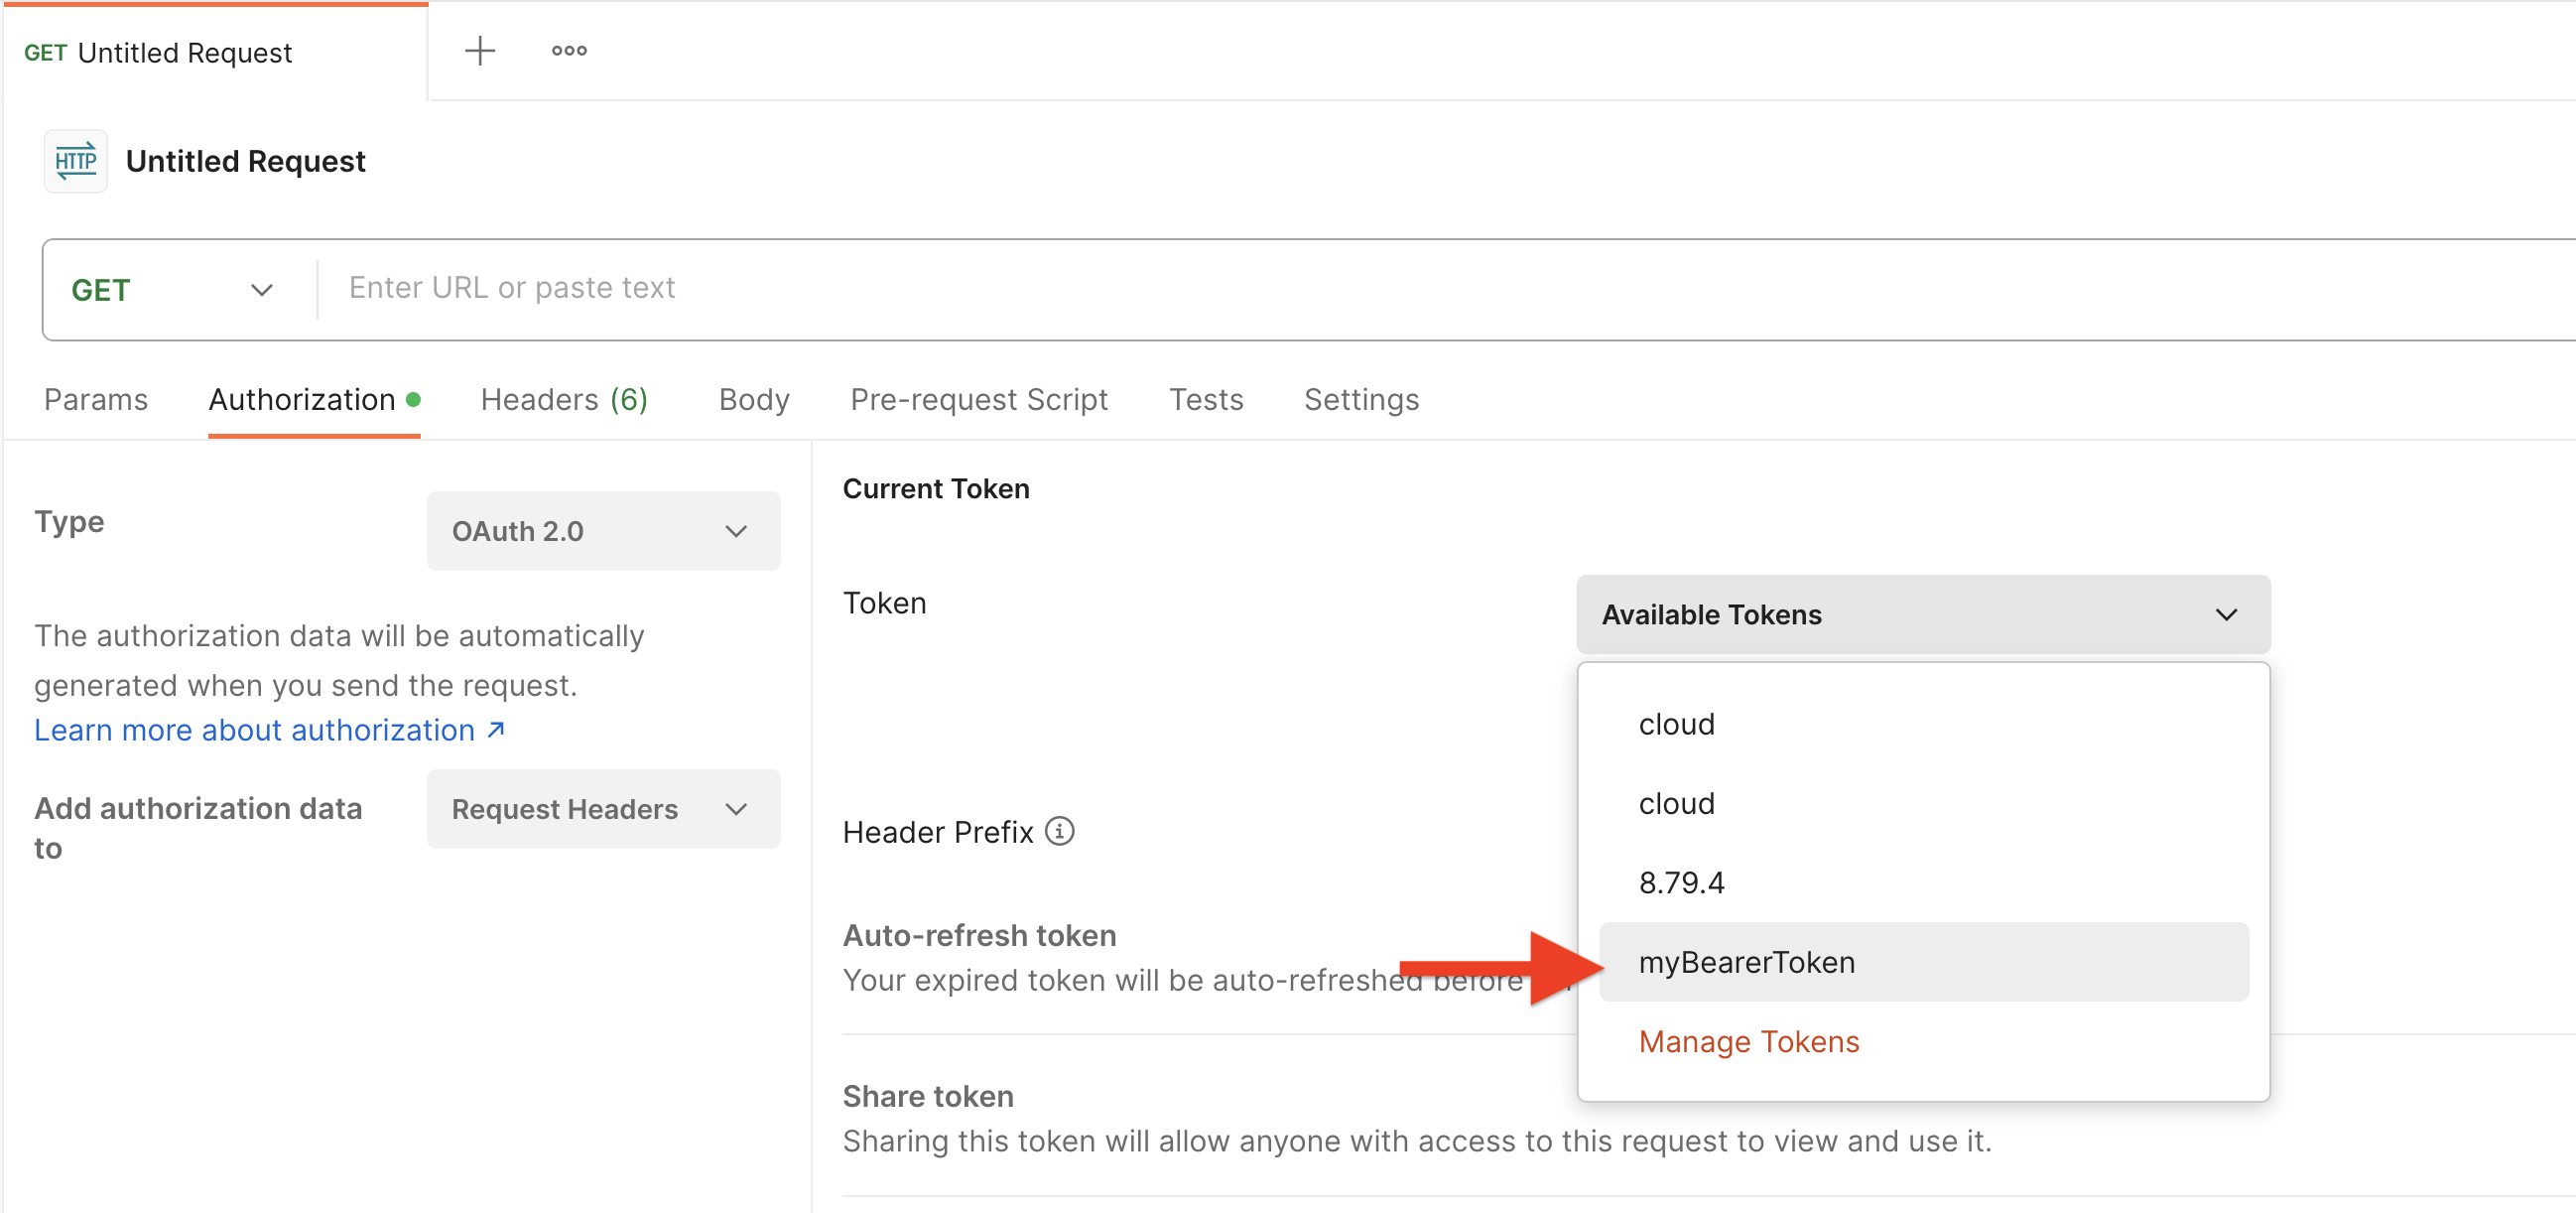Switch to the Params tab
2576x1213 pixels.
pos(96,399)
